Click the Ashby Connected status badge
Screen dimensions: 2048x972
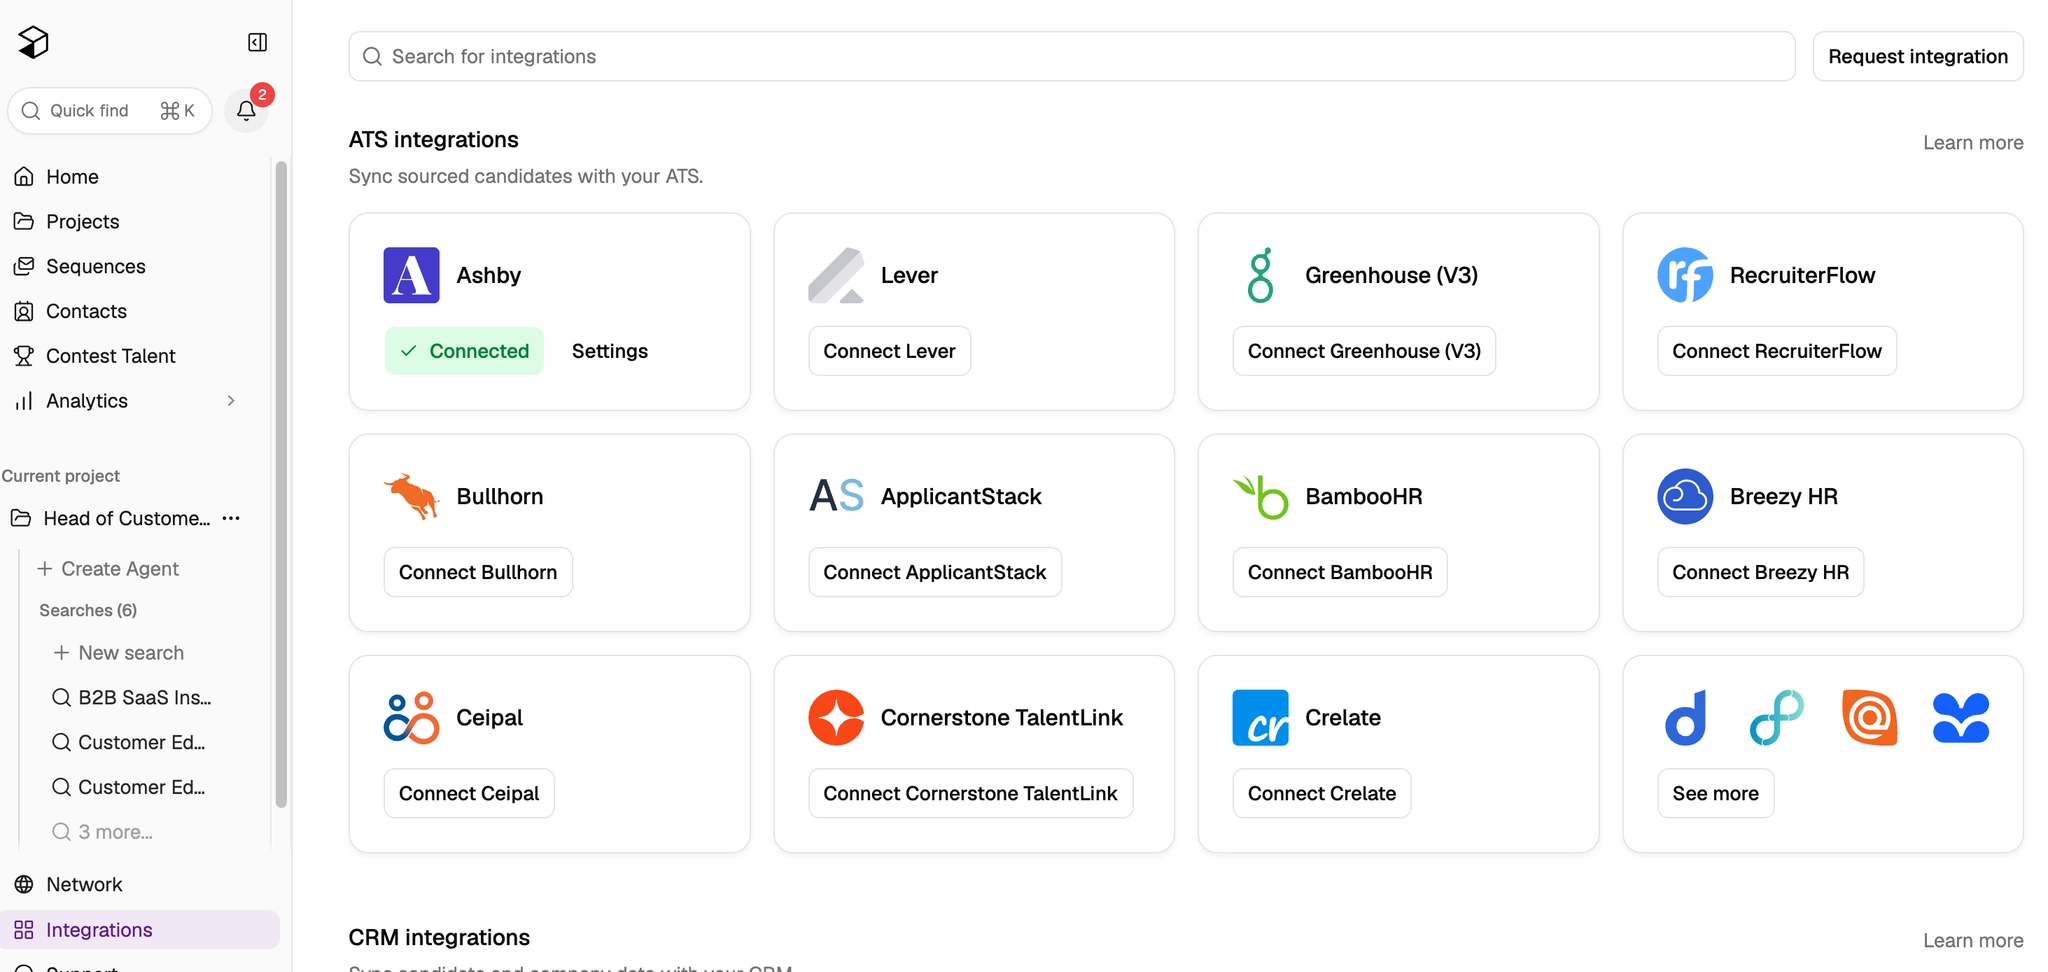464,351
